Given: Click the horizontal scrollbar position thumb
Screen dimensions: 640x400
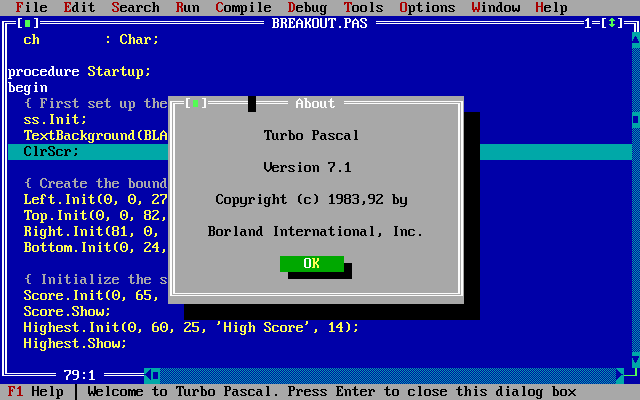Looking at the screenshot, I should 156,375.
